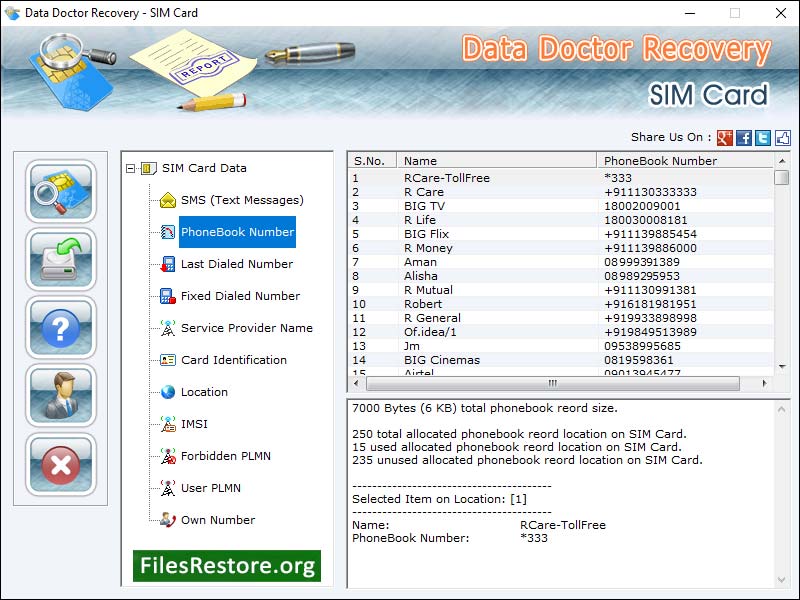
Task: Click the recover data drive icon
Action: 60,260
